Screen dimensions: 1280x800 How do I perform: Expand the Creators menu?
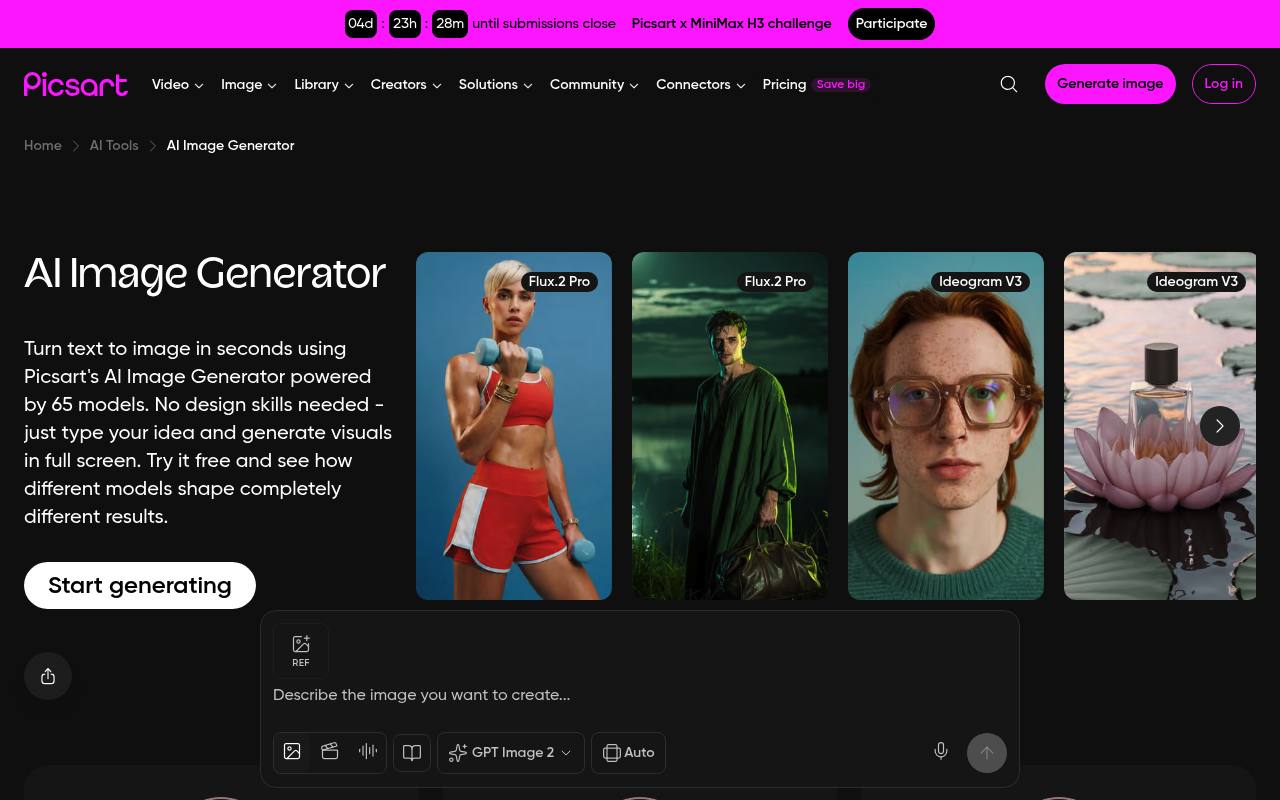coord(406,85)
